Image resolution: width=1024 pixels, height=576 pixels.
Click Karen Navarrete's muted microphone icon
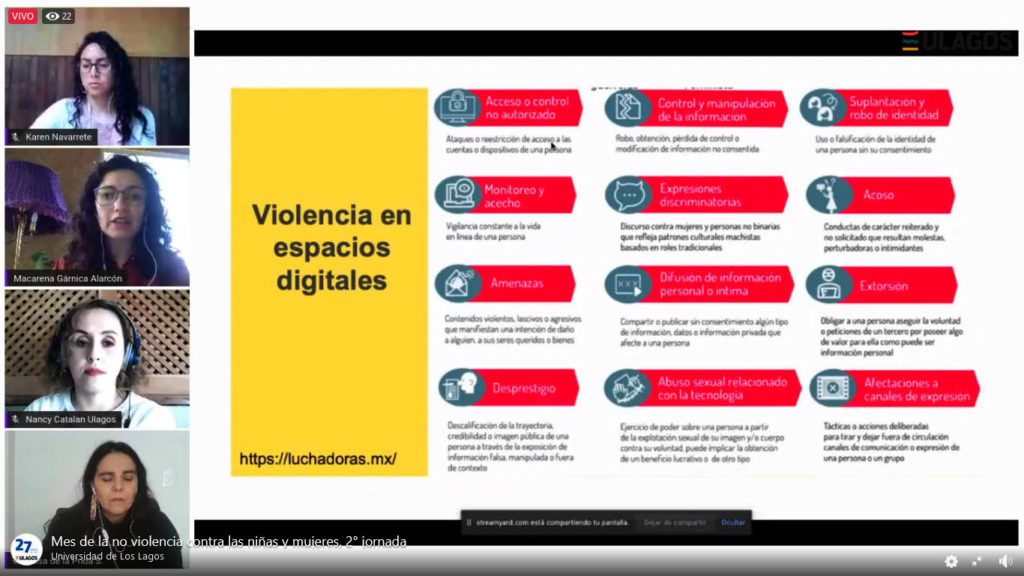[16, 137]
